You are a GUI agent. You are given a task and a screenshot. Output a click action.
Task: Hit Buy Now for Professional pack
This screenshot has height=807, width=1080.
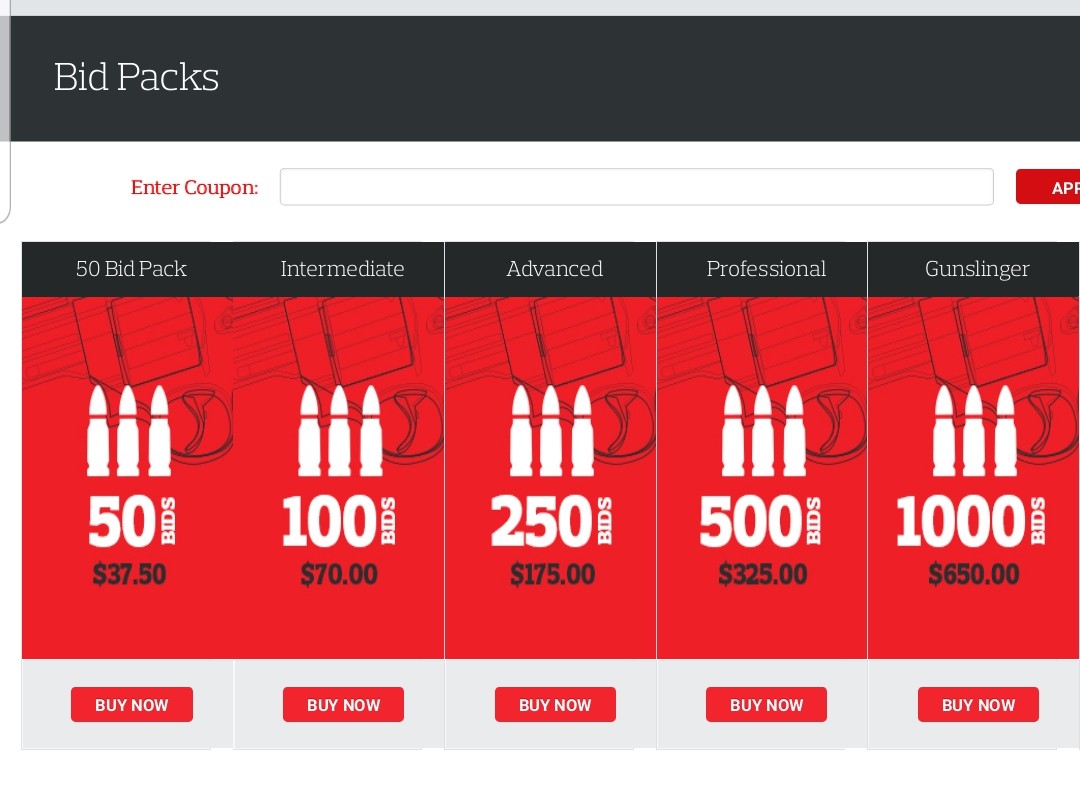[x=766, y=705]
